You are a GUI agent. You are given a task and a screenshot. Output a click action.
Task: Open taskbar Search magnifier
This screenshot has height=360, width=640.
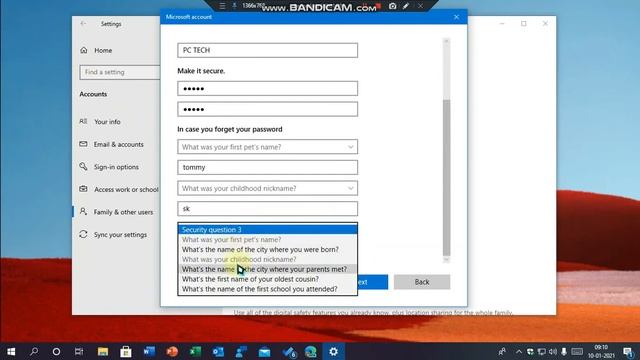pyautogui.click(x=34, y=351)
